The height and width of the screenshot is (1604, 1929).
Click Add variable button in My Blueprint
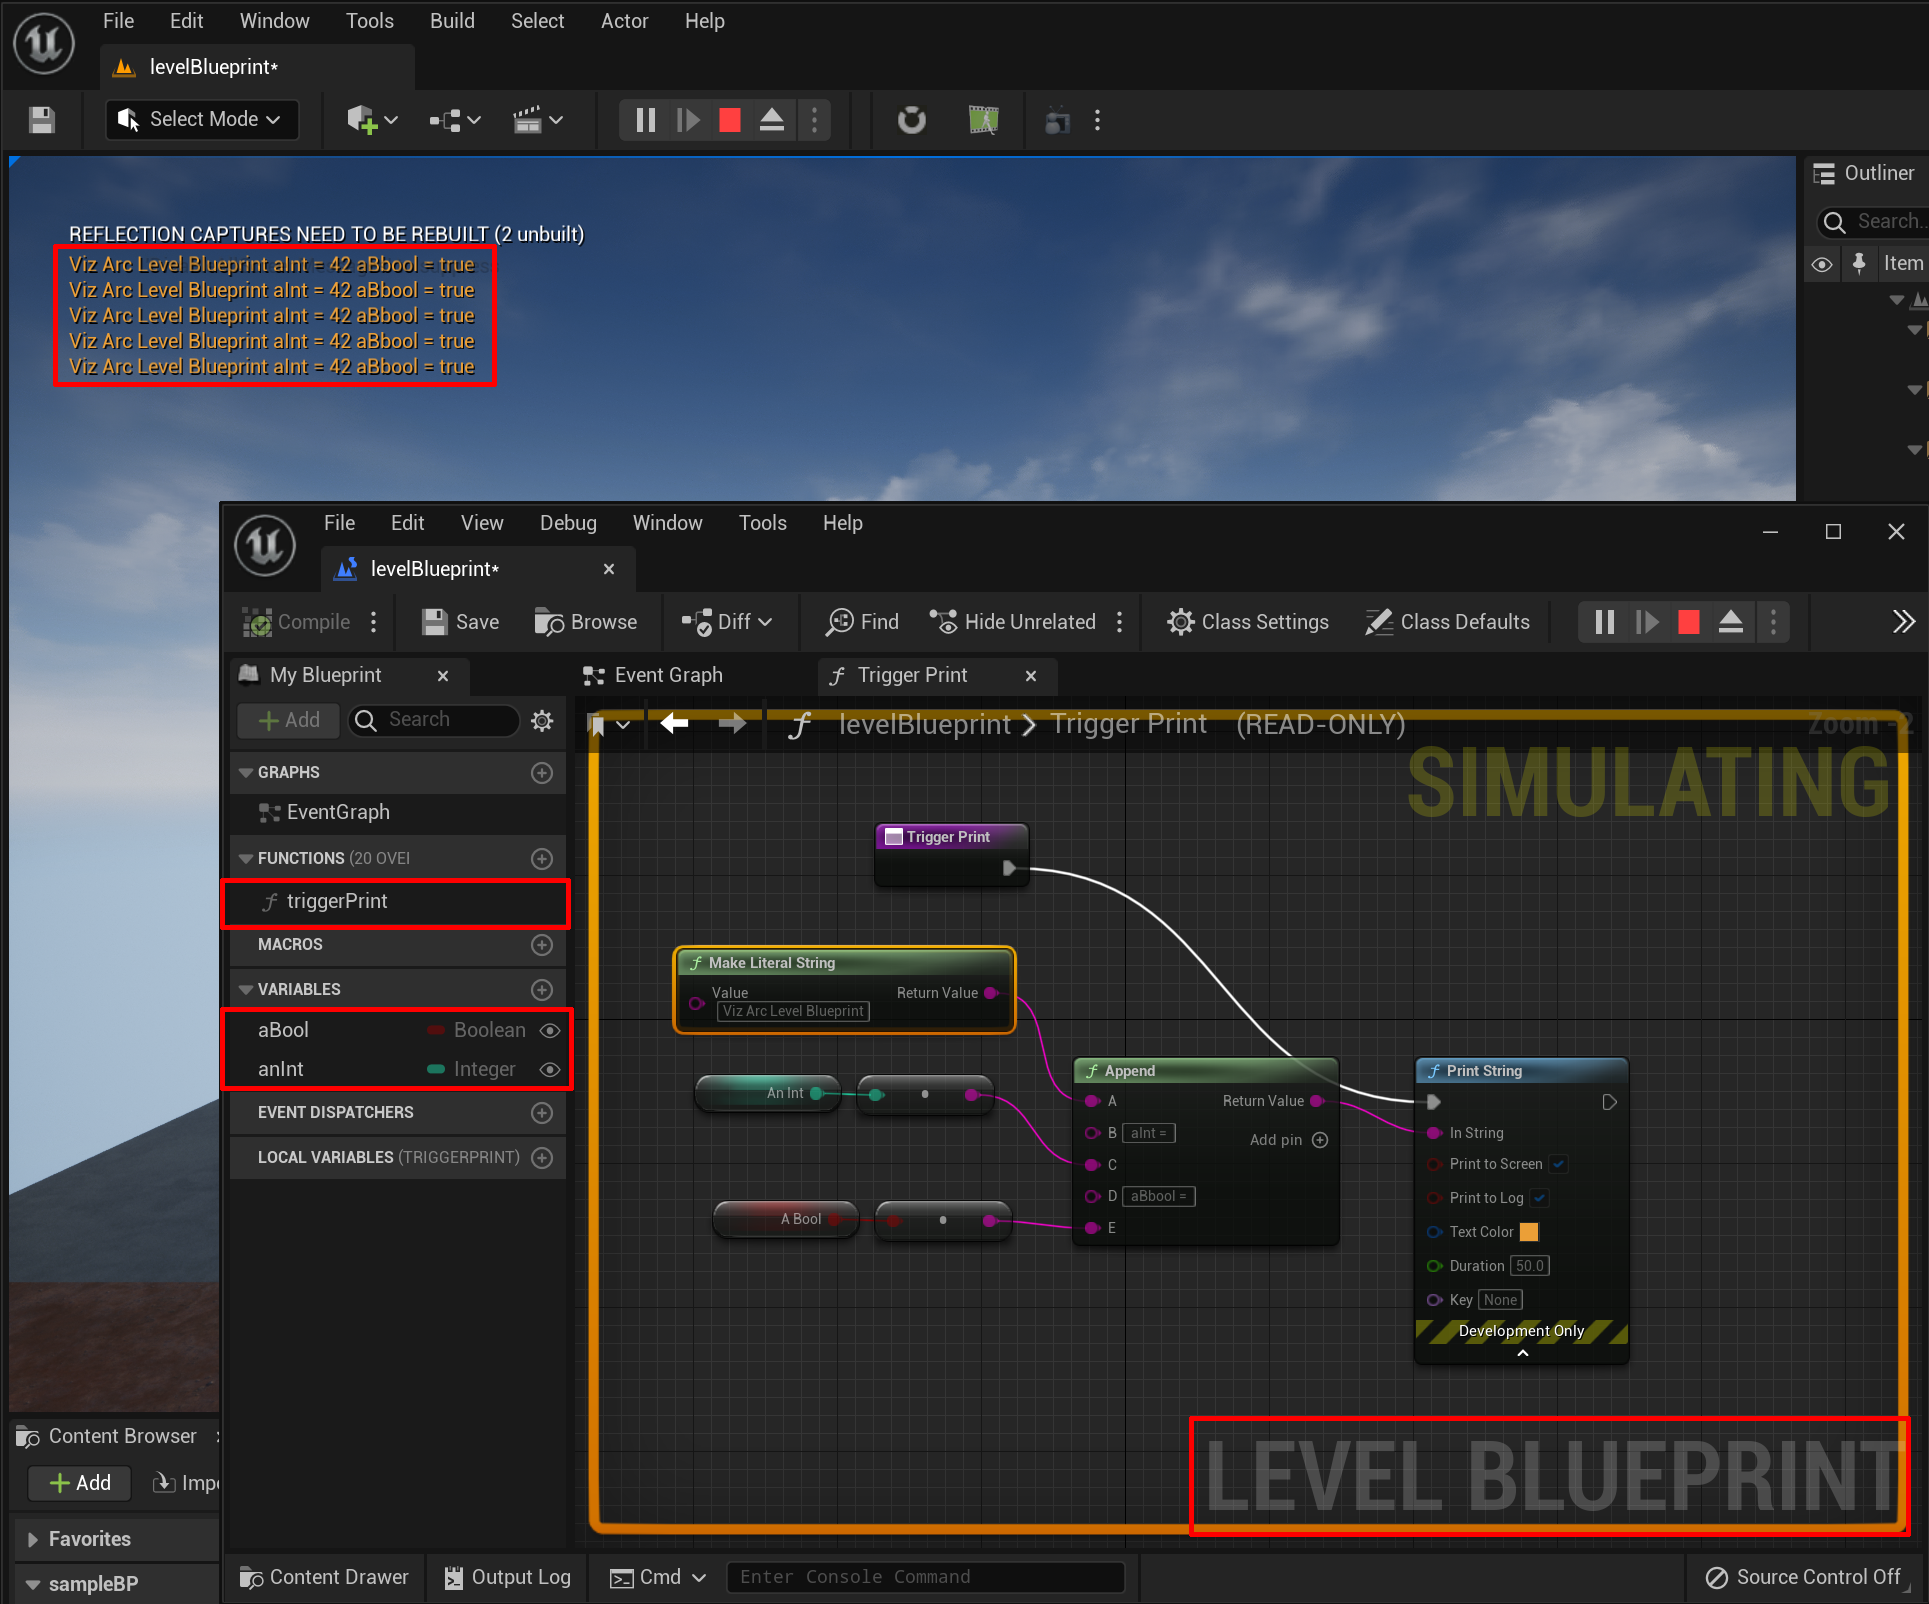pos(545,989)
